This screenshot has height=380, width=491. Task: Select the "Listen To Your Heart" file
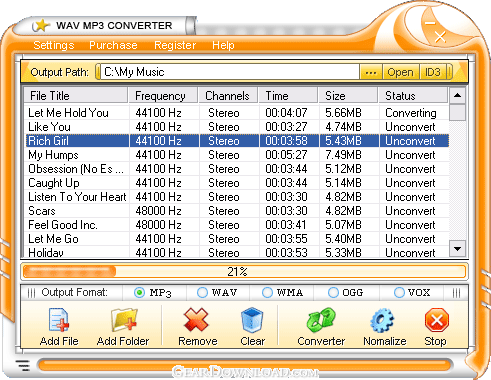(237, 197)
